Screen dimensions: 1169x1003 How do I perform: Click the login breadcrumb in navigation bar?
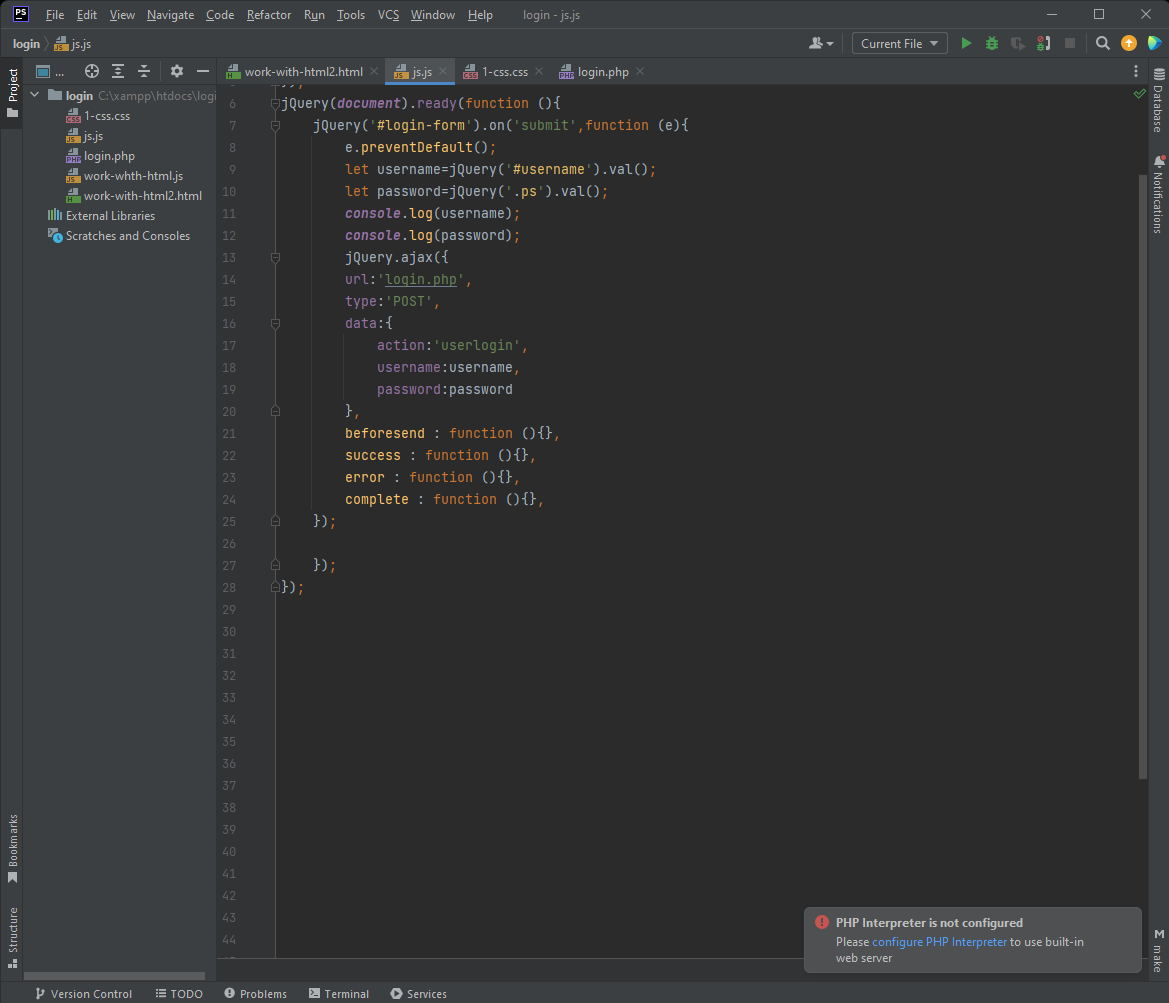tap(26, 44)
